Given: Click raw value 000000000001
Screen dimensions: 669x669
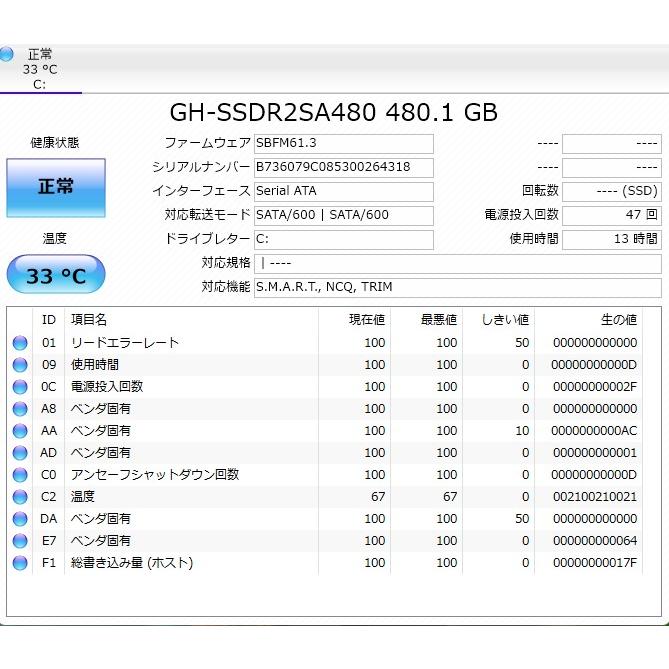Looking at the screenshot, I should 595,453.
